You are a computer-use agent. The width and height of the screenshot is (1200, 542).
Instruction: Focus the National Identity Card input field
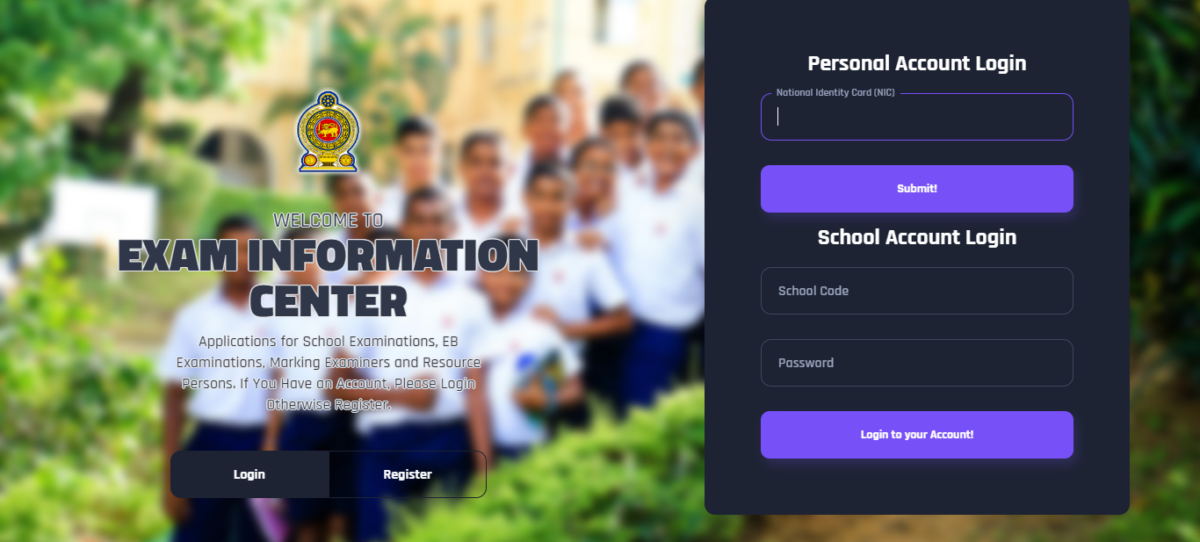[917, 117]
